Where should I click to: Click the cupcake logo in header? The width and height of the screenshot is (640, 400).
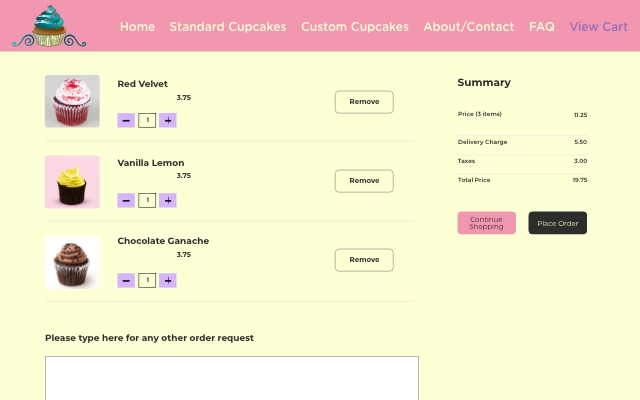pyautogui.click(x=49, y=26)
